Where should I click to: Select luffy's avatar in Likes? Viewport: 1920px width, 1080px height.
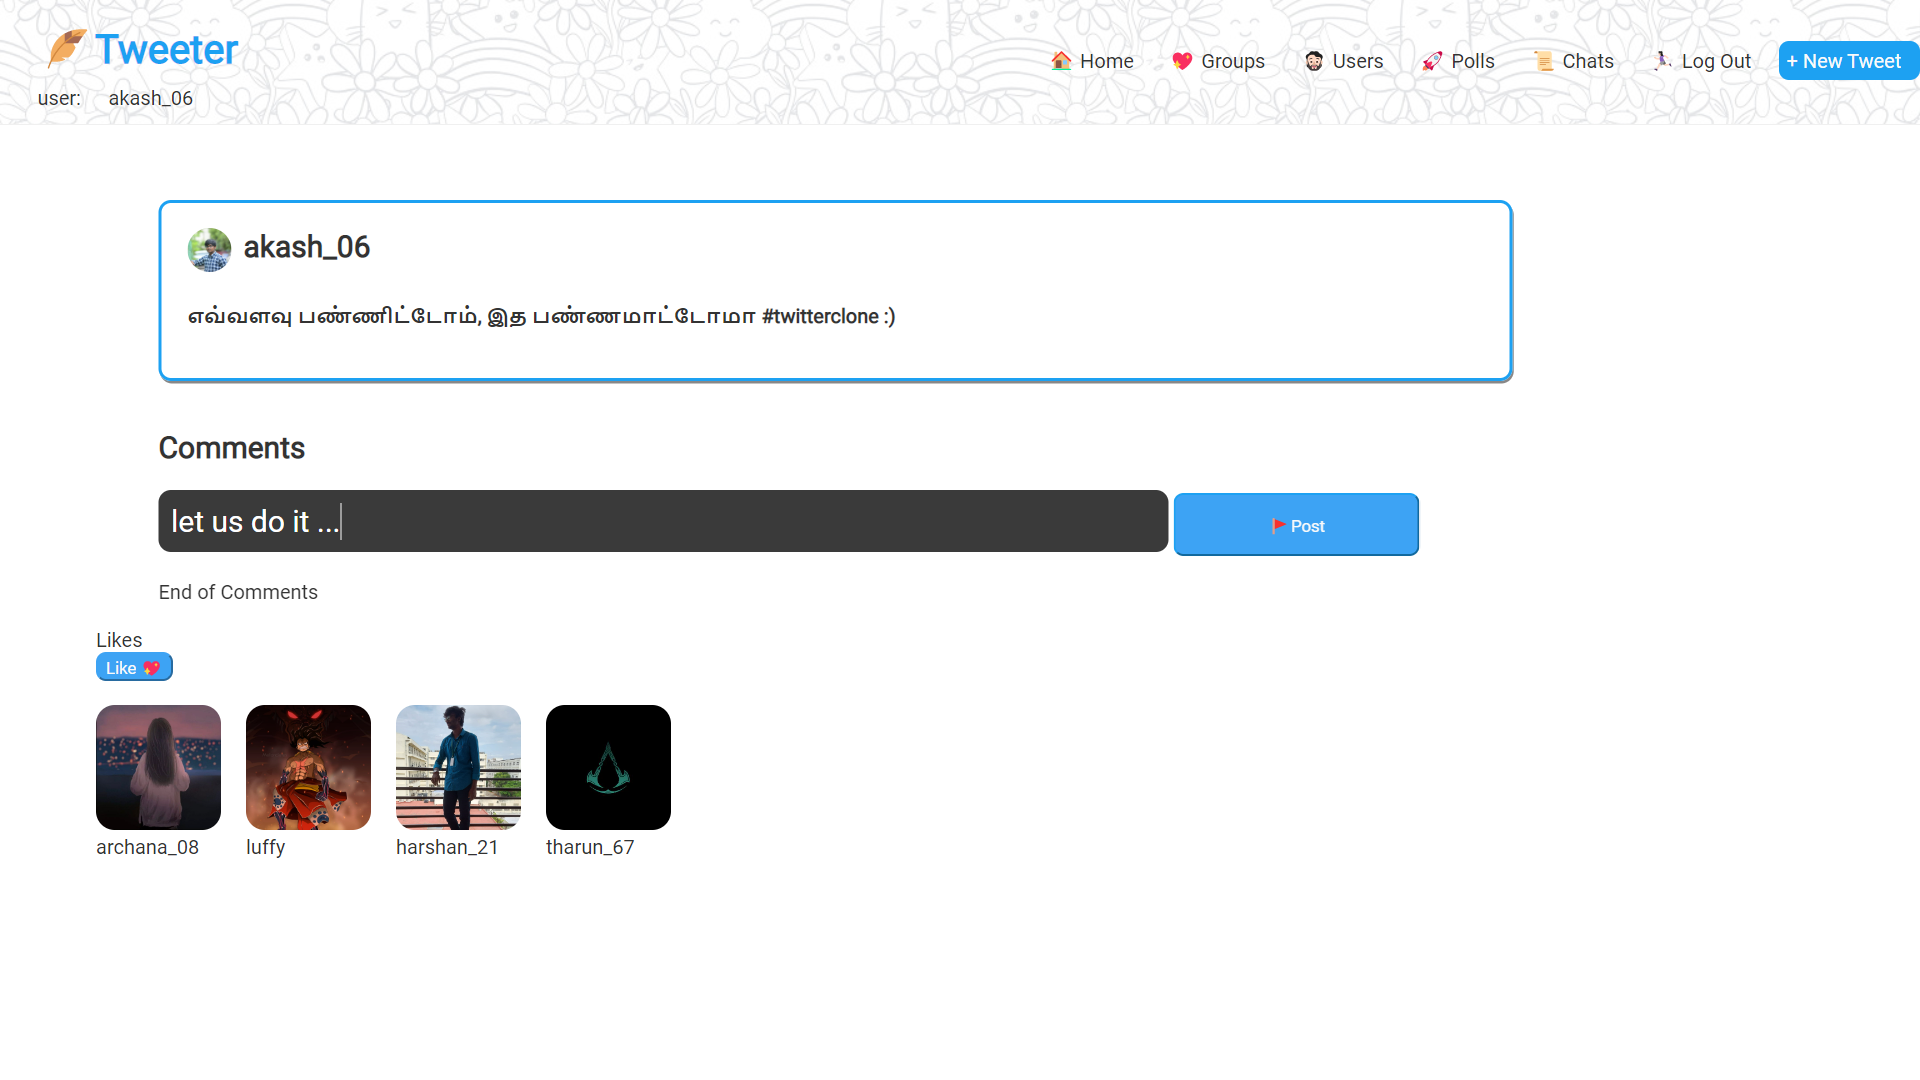308,767
